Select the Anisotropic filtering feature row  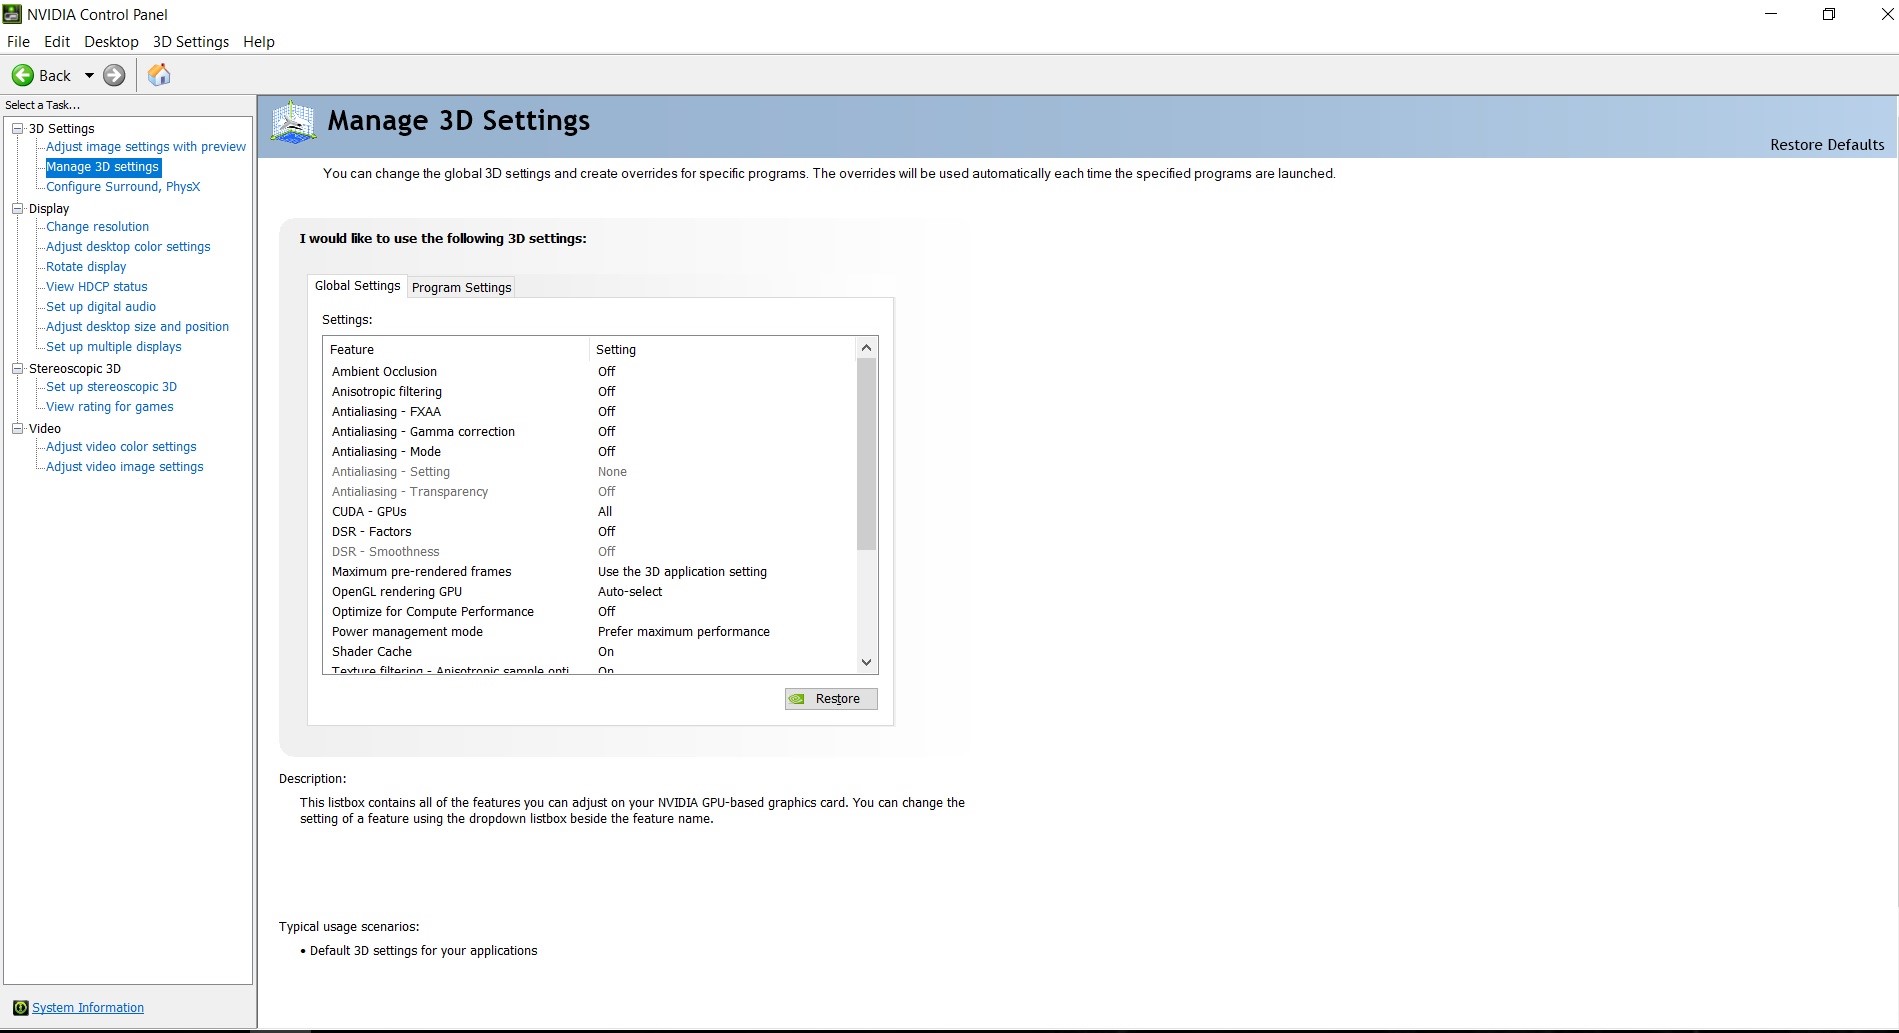coord(590,392)
